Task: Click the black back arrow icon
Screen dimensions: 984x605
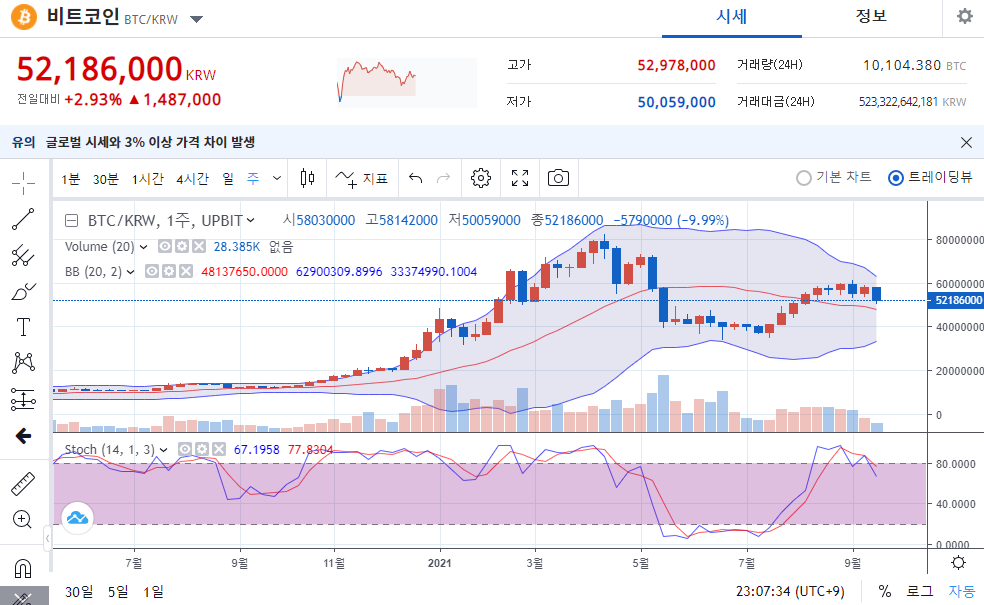Action: (23, 436)
